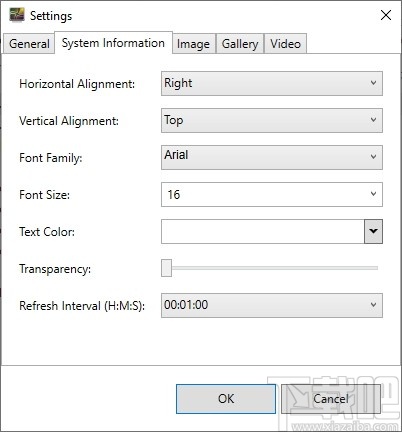Viewport: 402px width, 432px height.
Task: Click the 00:01:00 refresh interval value
Action: point(186,305)
